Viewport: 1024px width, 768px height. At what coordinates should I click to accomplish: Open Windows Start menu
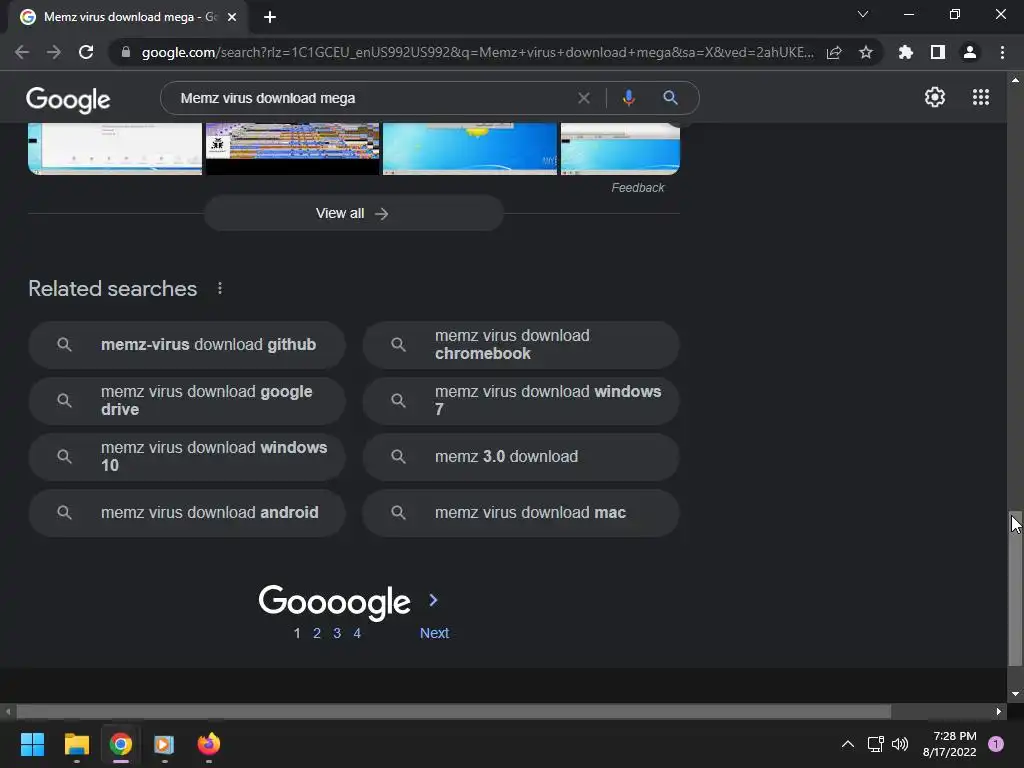(32, 744)
